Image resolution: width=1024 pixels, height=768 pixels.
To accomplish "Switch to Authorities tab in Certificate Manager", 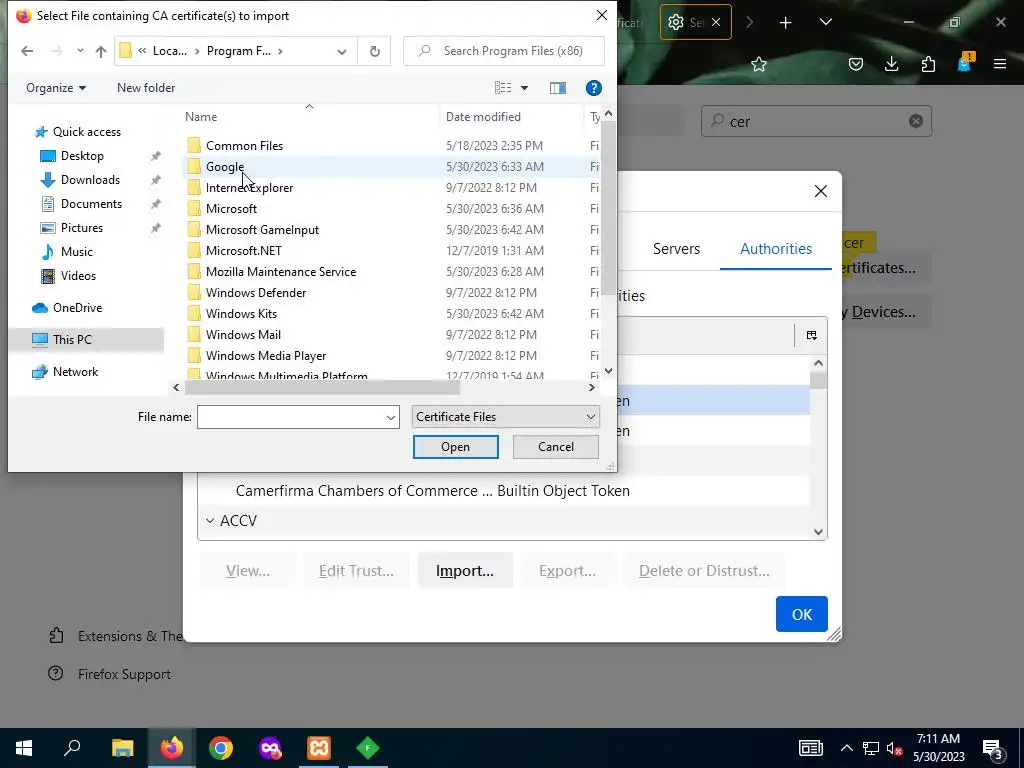I will 776,249.
